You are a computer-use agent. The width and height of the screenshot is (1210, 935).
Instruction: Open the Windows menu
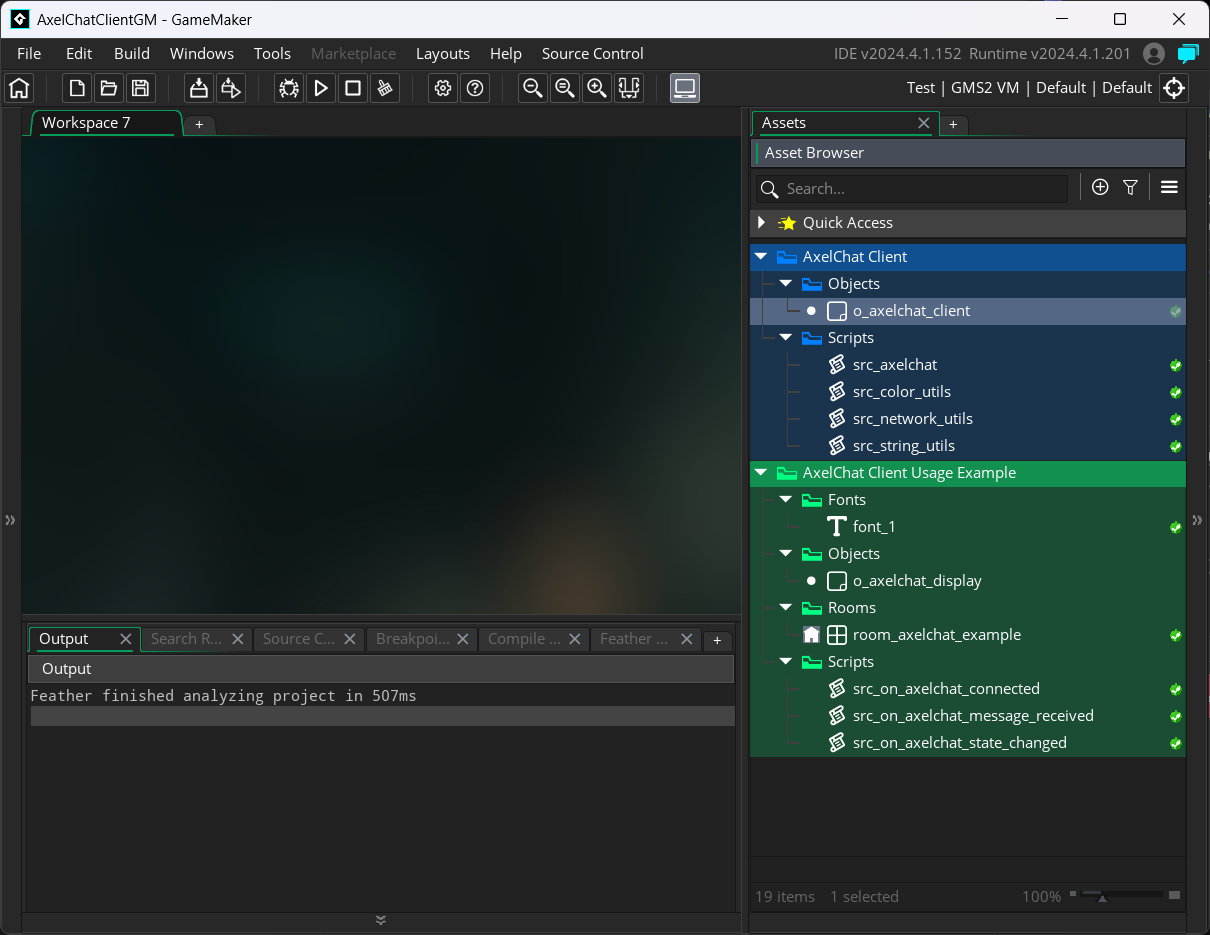click(202, 54)
